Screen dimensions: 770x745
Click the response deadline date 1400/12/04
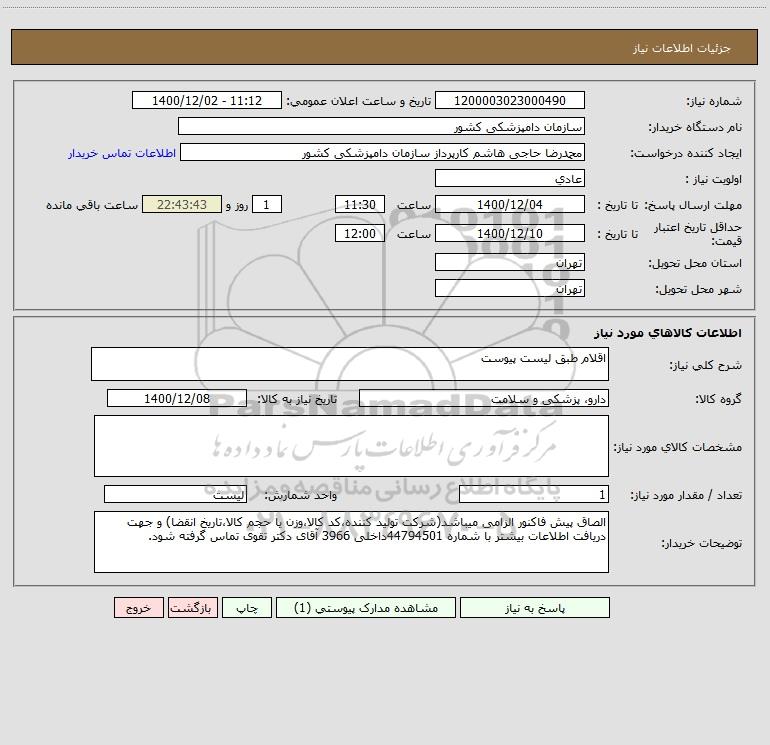(510, 204)
